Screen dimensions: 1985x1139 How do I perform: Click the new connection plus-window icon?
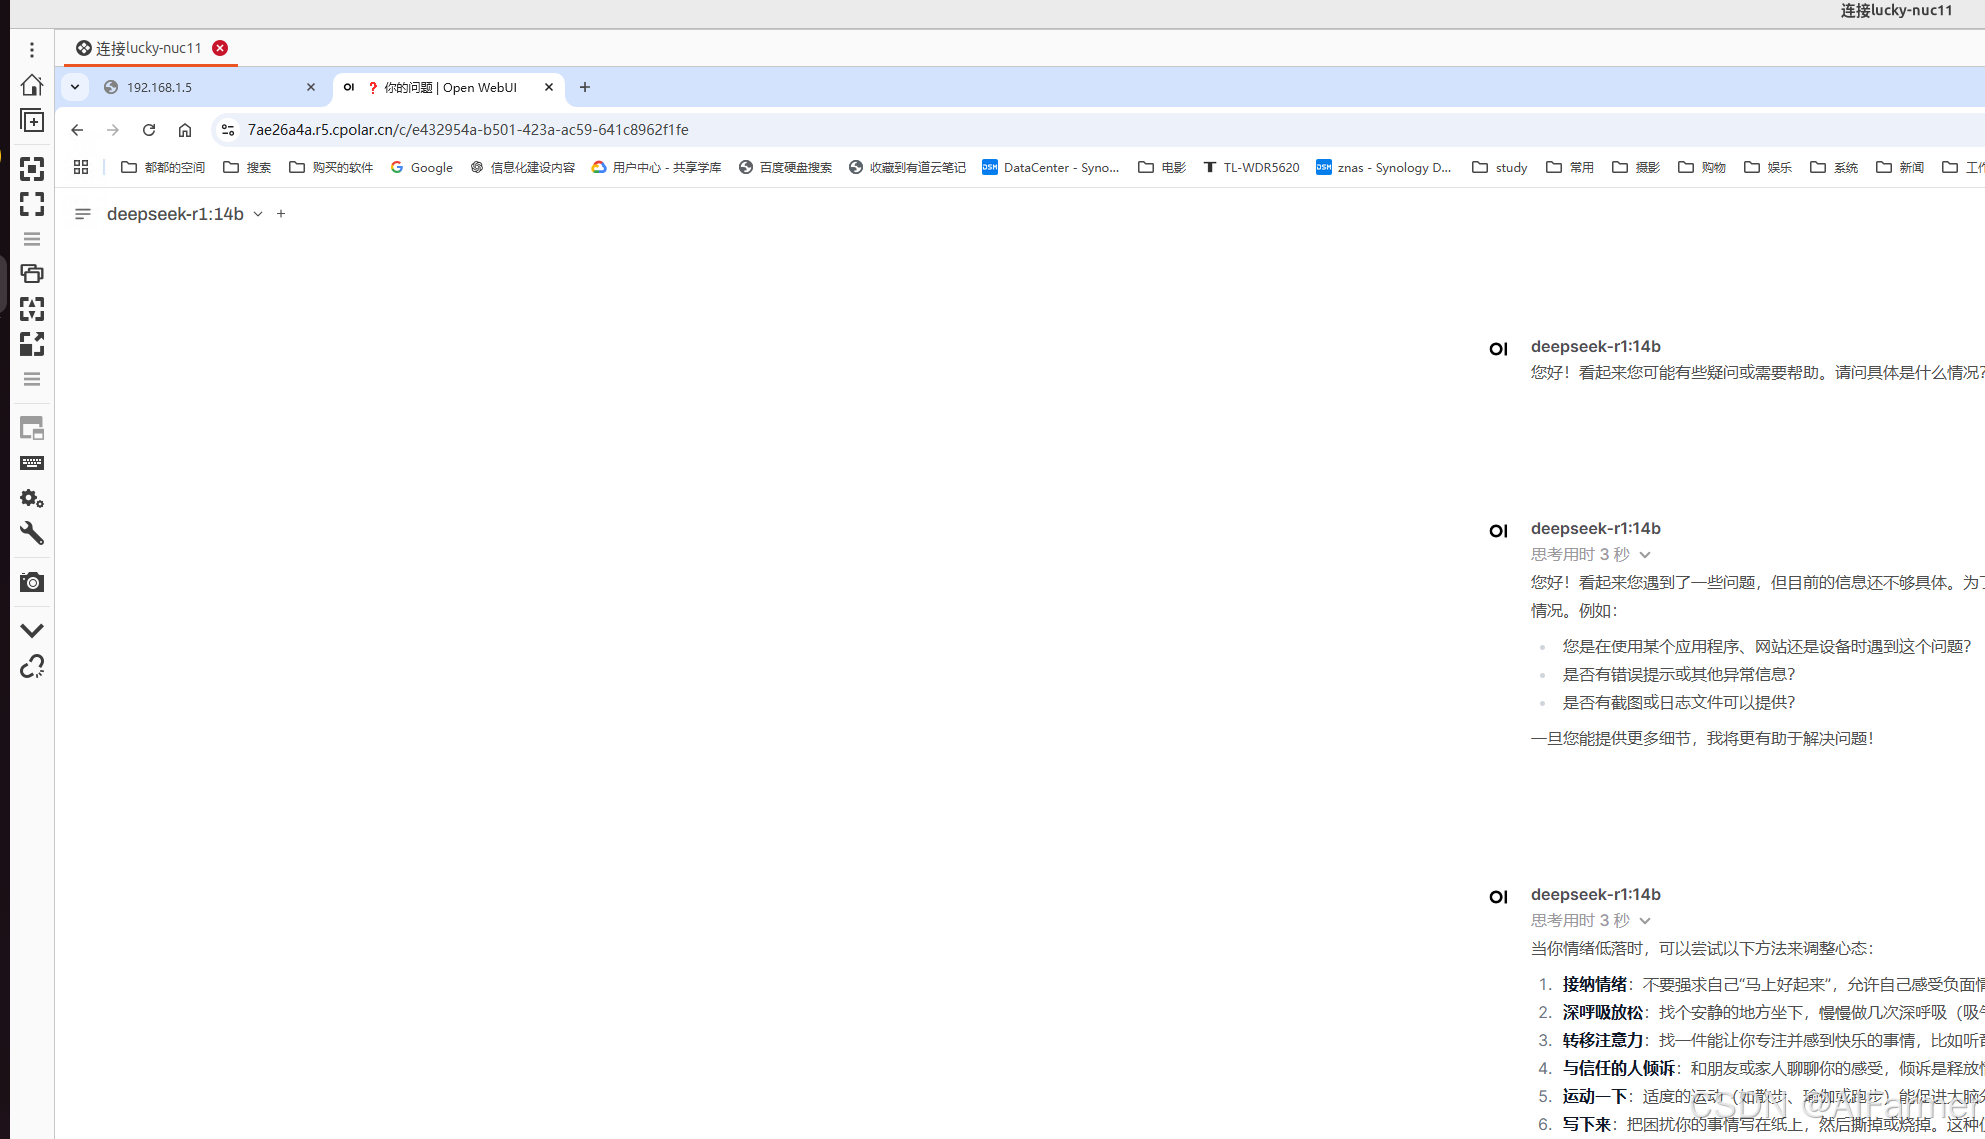[32, 121]
